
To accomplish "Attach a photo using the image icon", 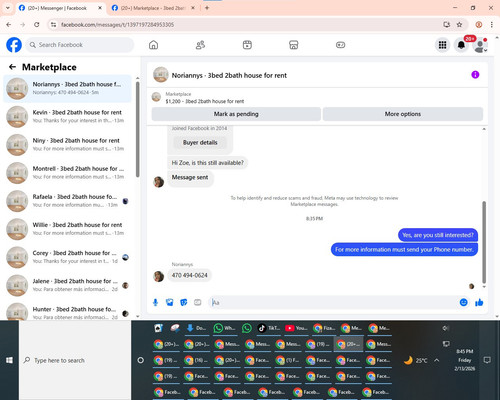I will (170, 302).
